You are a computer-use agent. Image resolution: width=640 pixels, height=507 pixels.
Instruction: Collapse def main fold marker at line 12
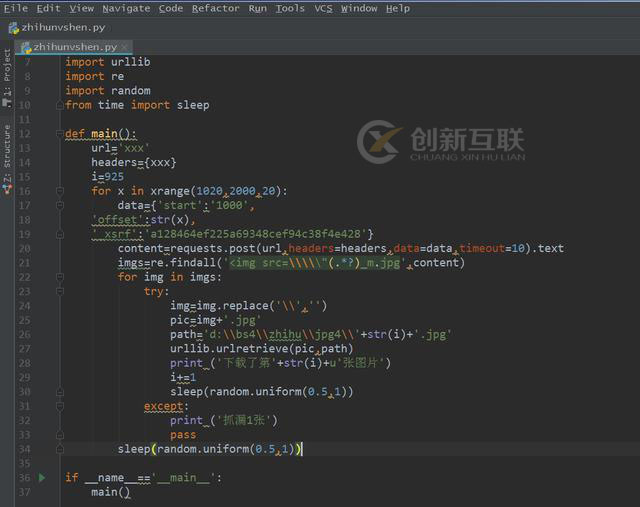coord(60,134)
